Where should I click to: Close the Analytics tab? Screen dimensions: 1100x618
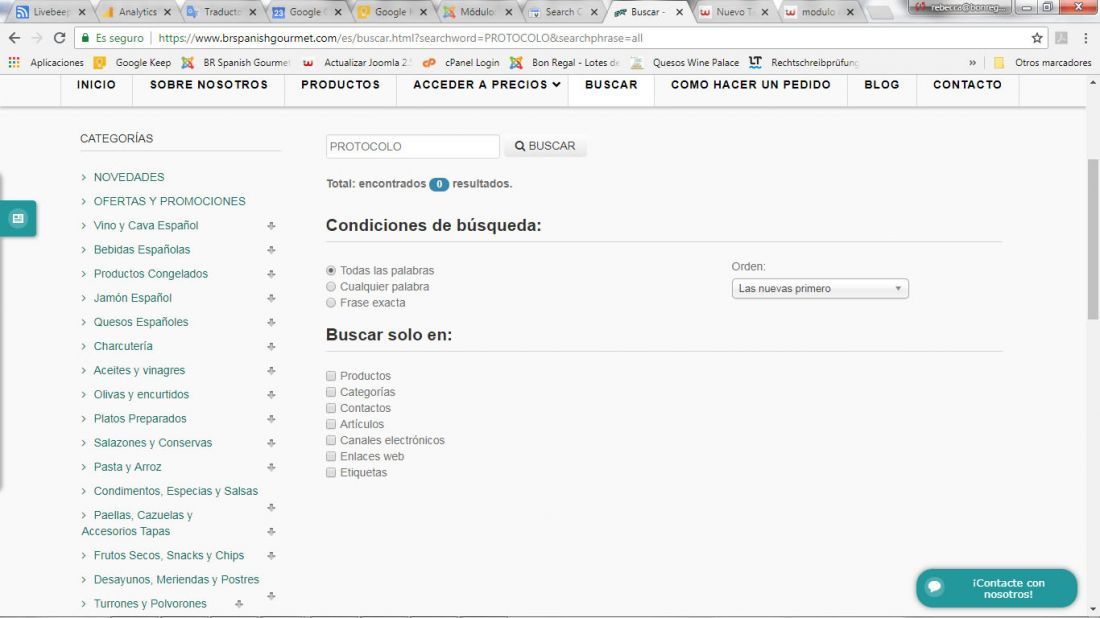167,12
